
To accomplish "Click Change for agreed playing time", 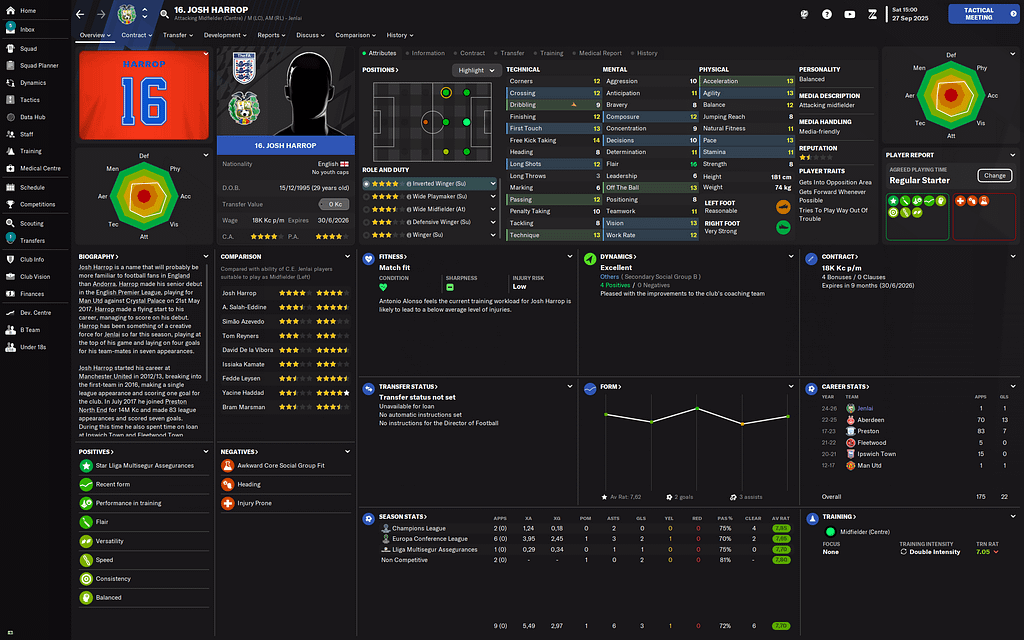I will coord(994,176).
